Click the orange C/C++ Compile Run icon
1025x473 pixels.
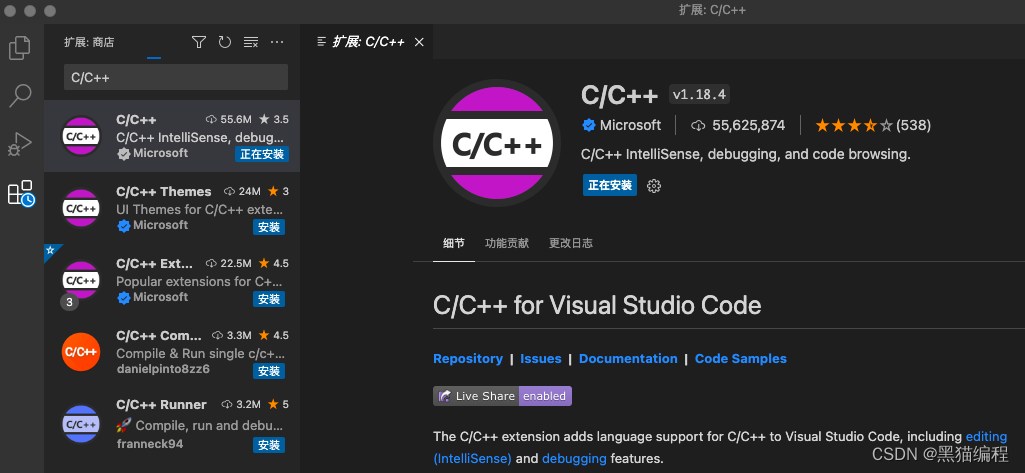(80, 352)
